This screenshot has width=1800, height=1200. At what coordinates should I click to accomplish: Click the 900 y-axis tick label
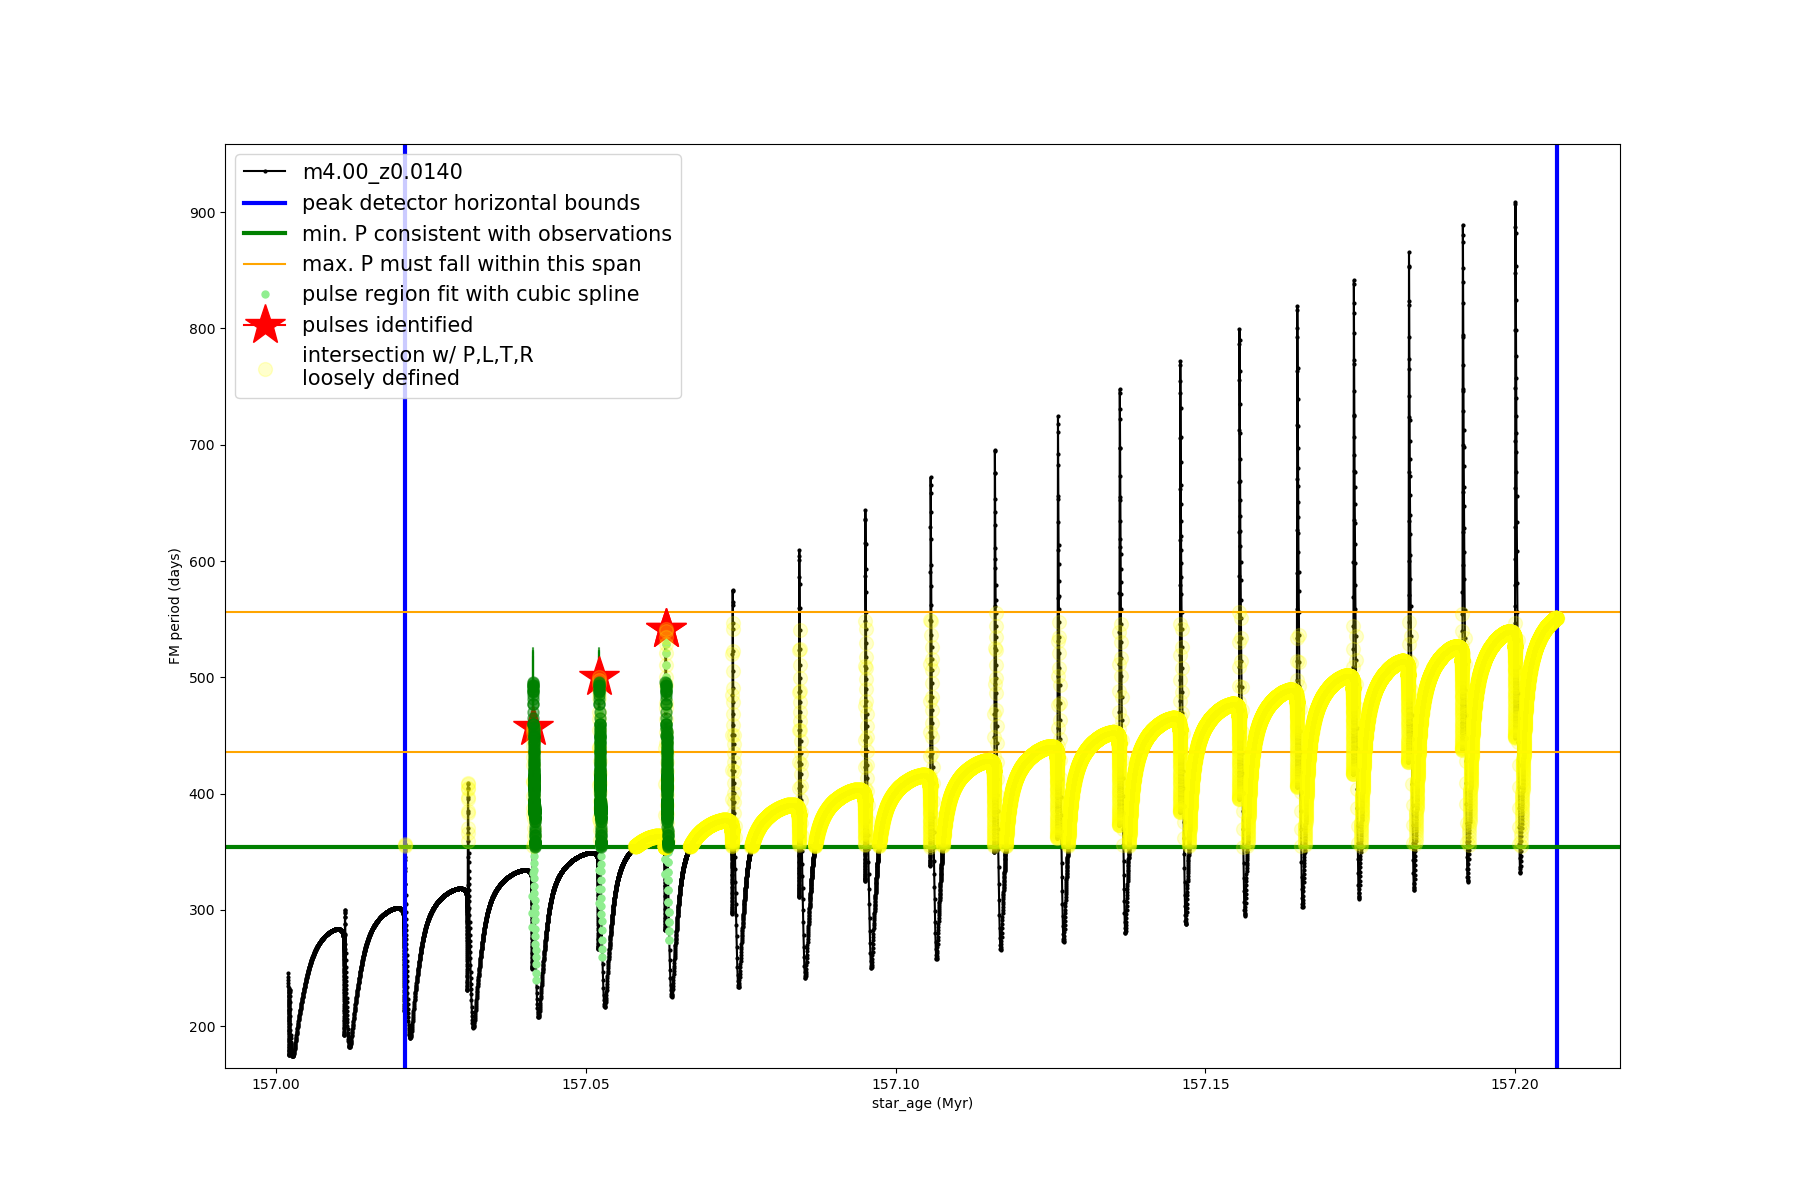[202, 213]
